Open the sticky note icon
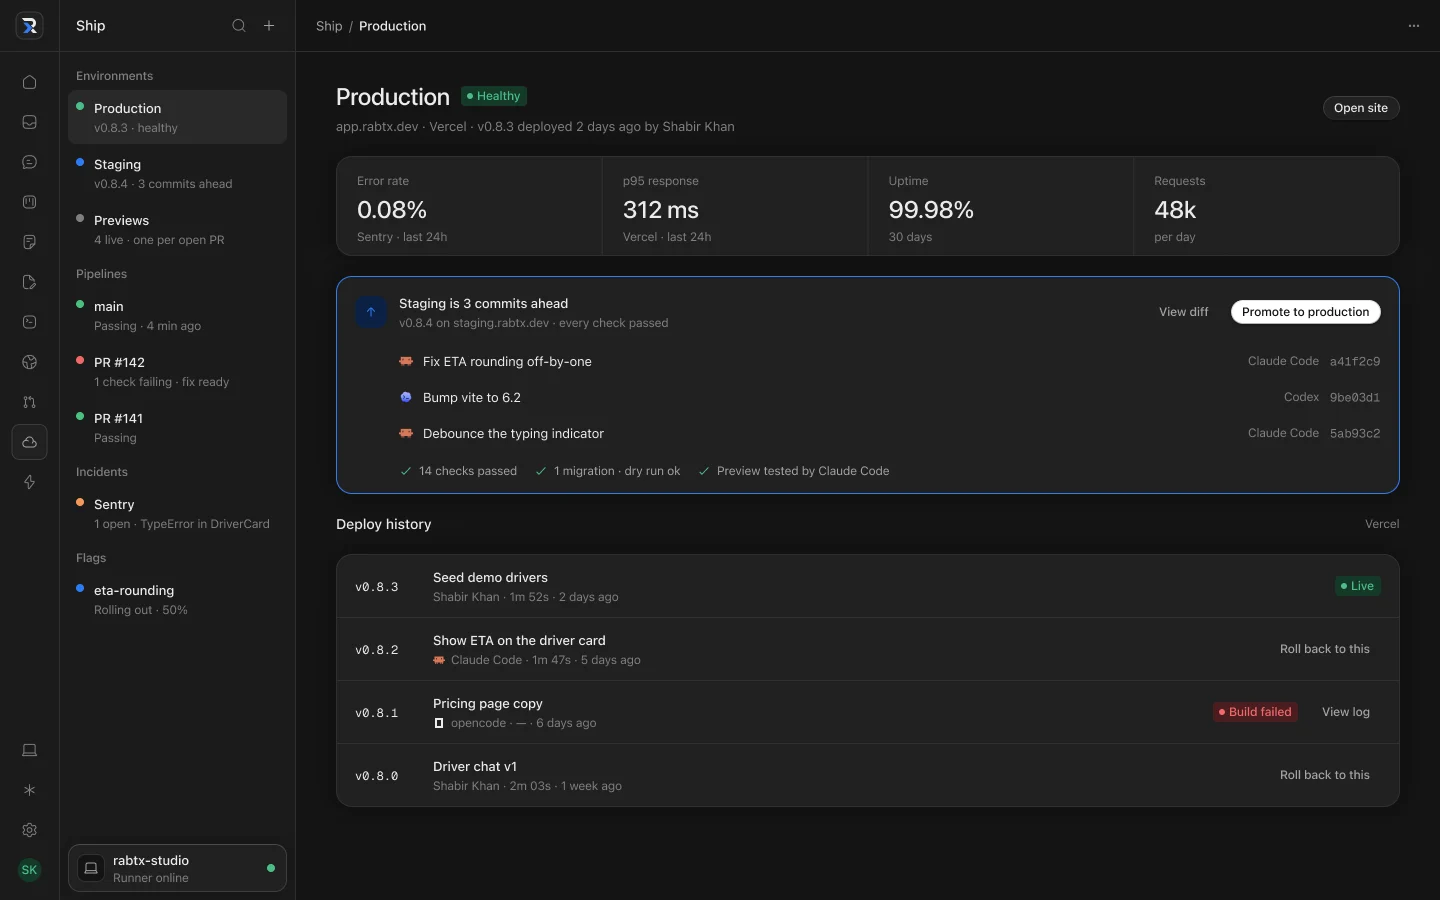 tap(29, 242)
